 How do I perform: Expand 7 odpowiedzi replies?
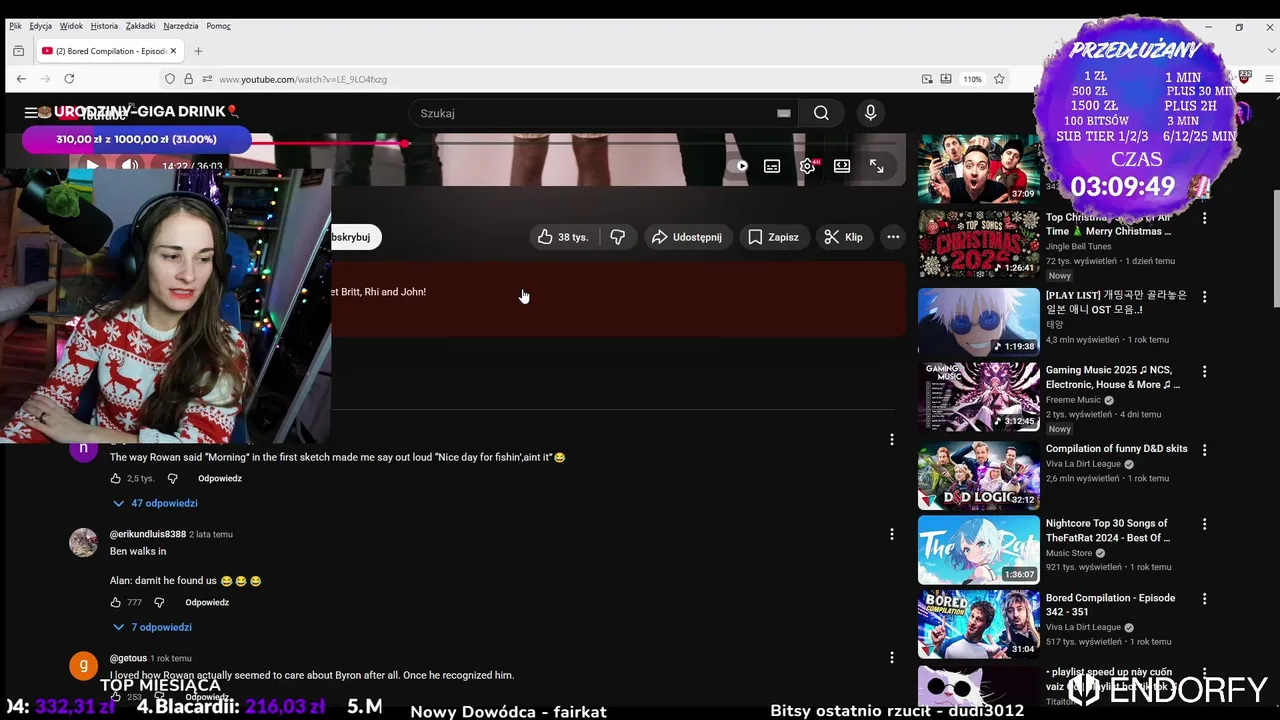click(x=152, y=627)
